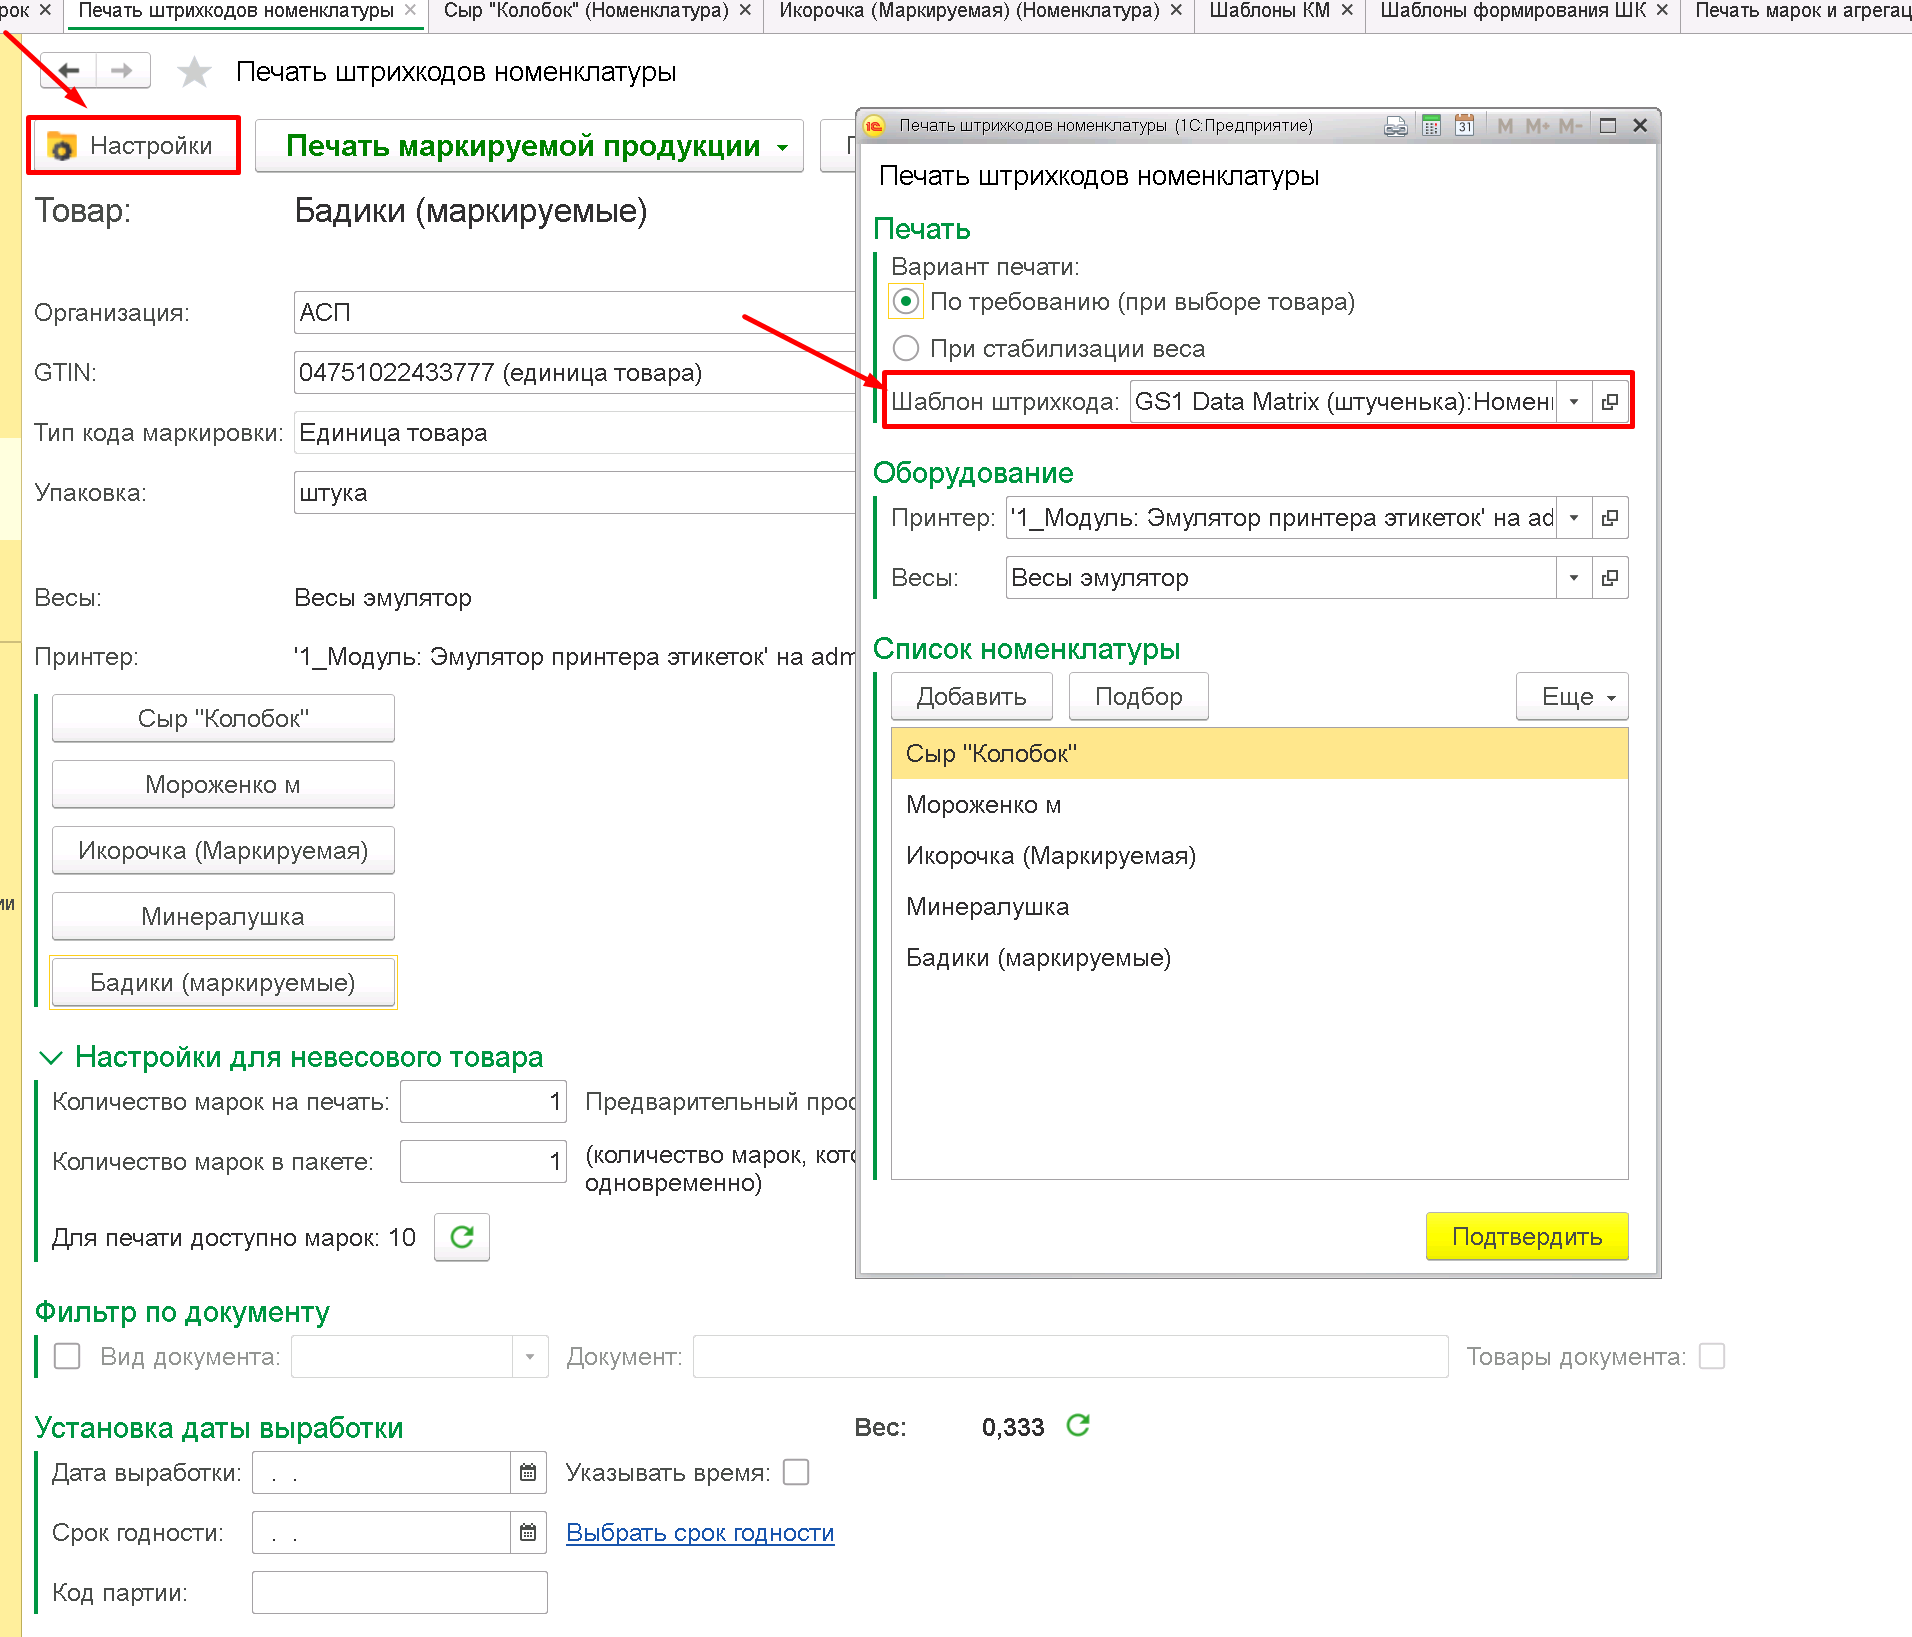
Task: Refresh available marks count
Action: (462, 1238)
